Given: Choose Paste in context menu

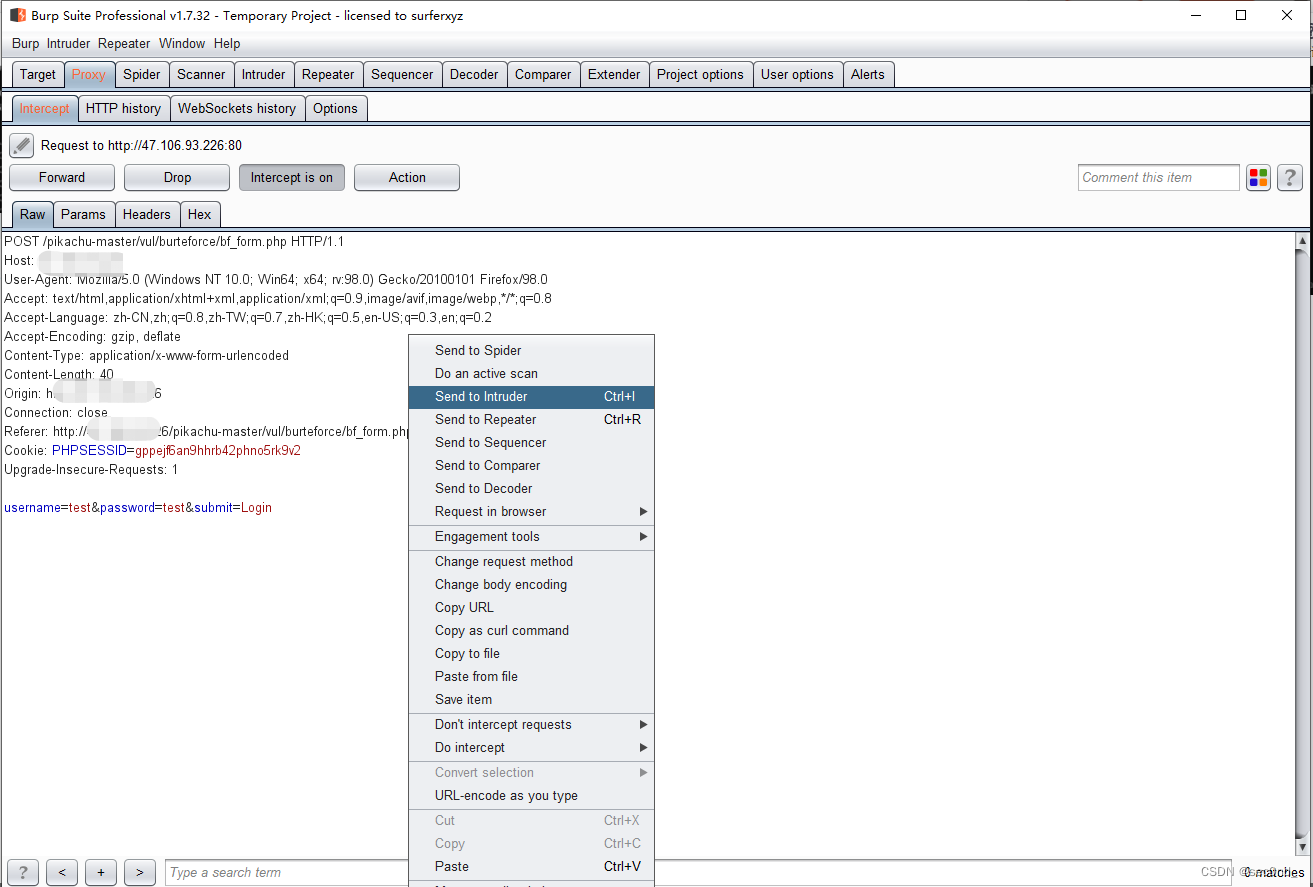Looking at the screenshot, I should (531, 866).
